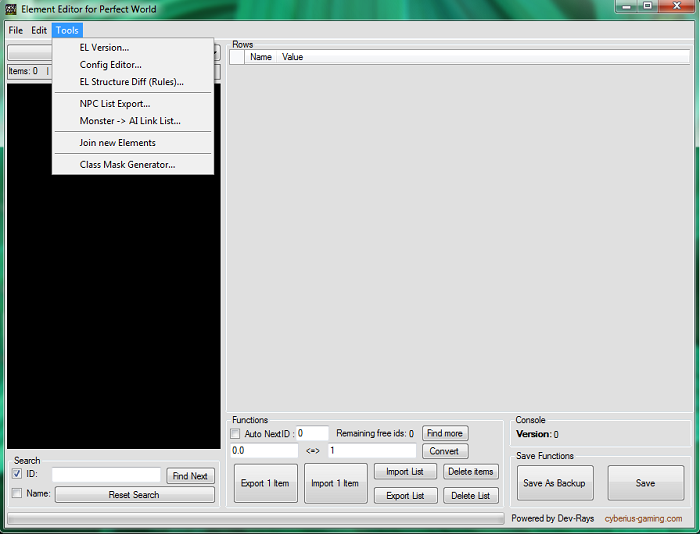Choose EL Structure Diff (Rules)... entry

pyautogui.click(x=132, y=82)
